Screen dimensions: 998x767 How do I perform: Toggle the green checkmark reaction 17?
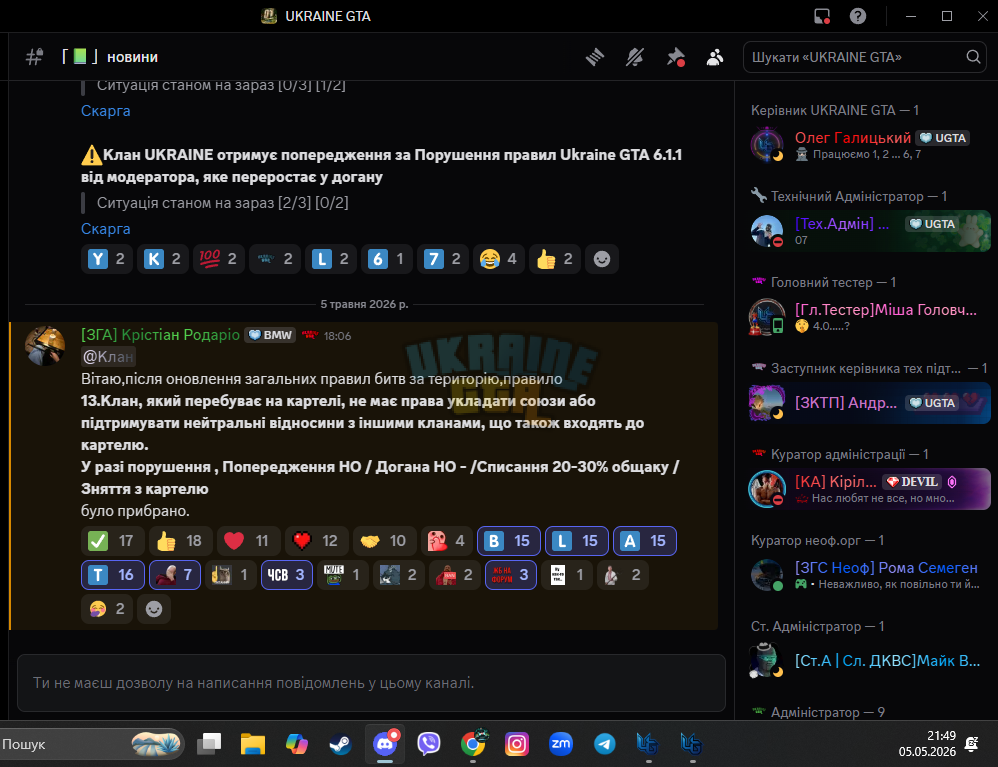point(112,541)
